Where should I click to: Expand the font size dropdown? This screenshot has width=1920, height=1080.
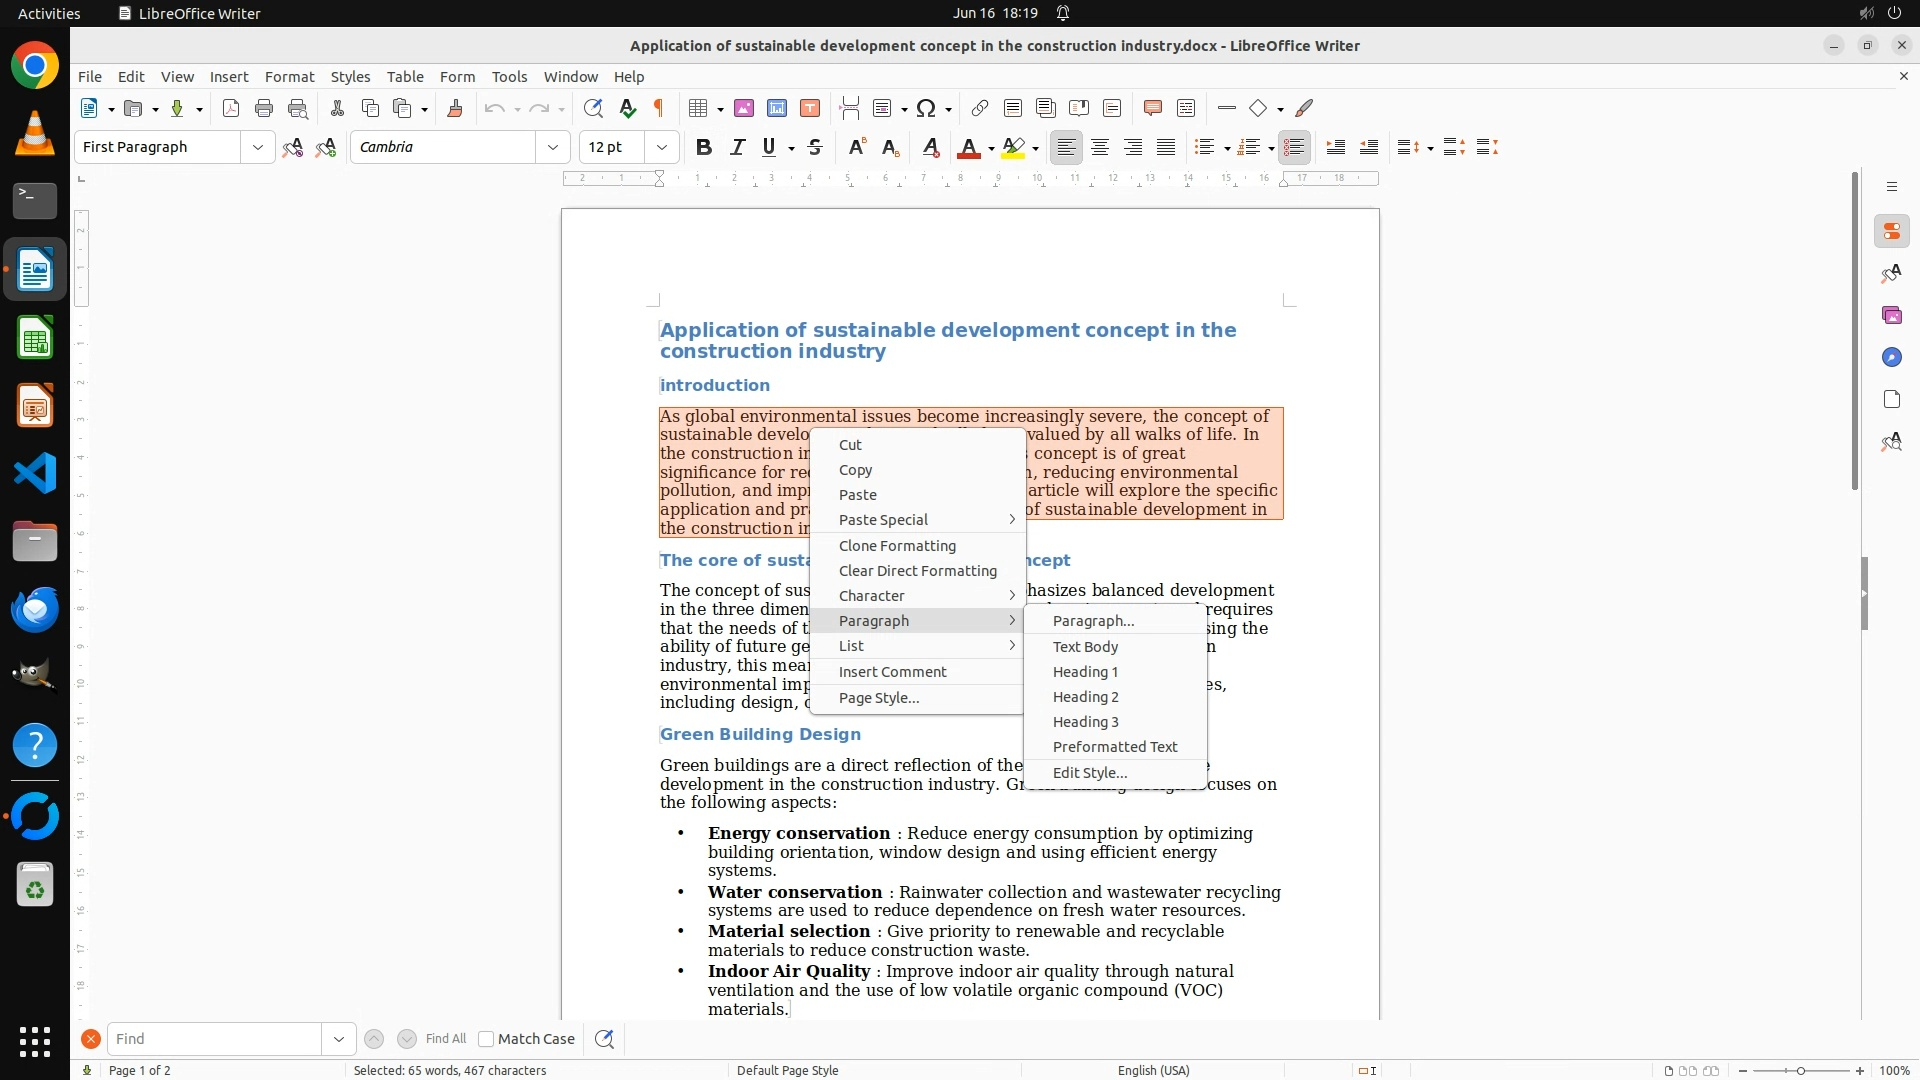click(661, 148)
